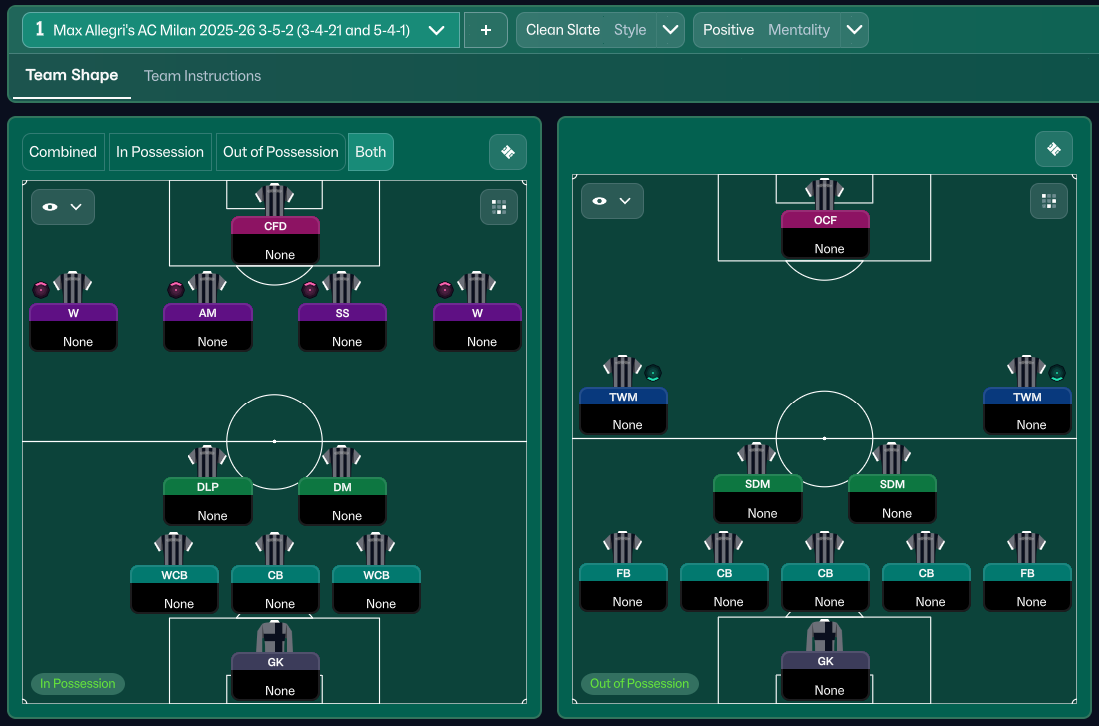Image resolution: width=1099 pixels, height=726 pixels.
Task: Click the magenta CFD role label
Action: 275,226
